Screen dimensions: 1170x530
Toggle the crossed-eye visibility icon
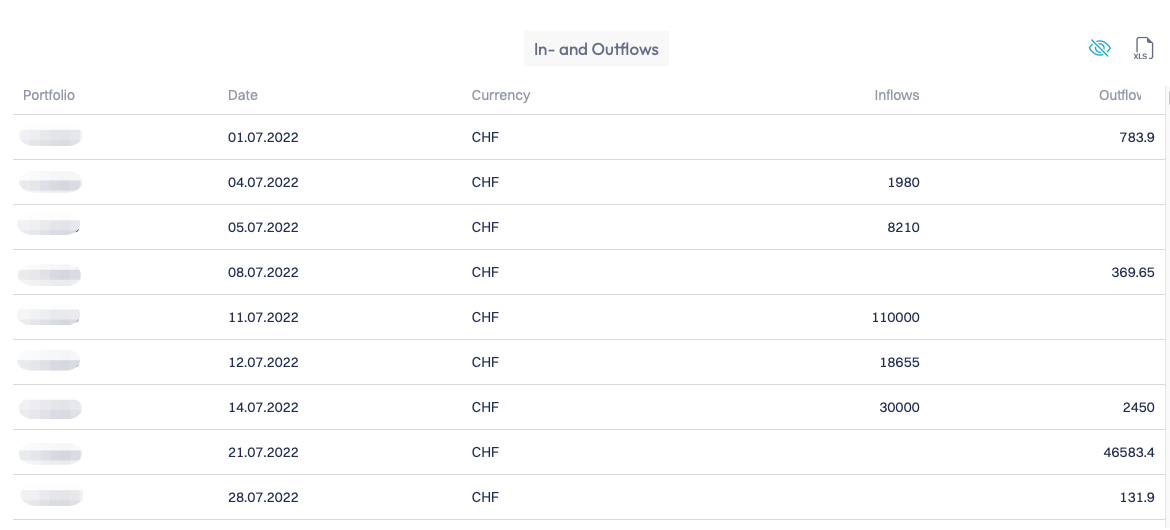click(x=1099, y=48)
